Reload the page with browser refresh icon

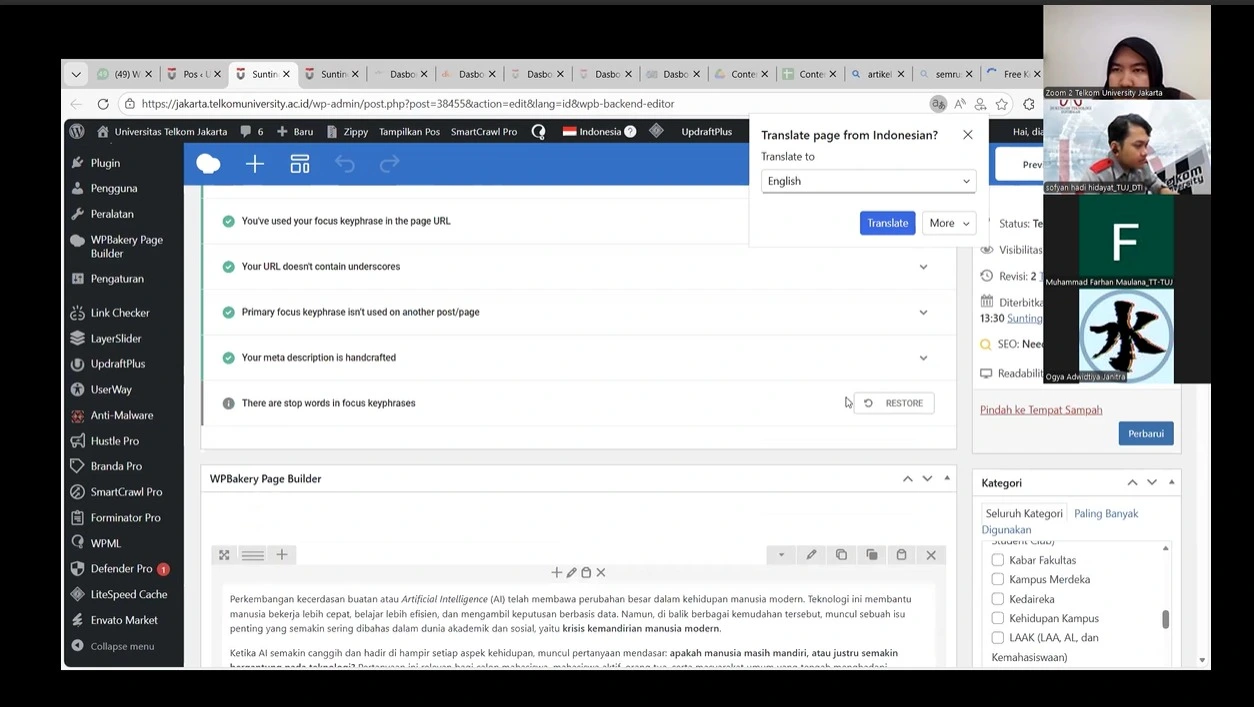pyautogui.click(x=103, y=104)
